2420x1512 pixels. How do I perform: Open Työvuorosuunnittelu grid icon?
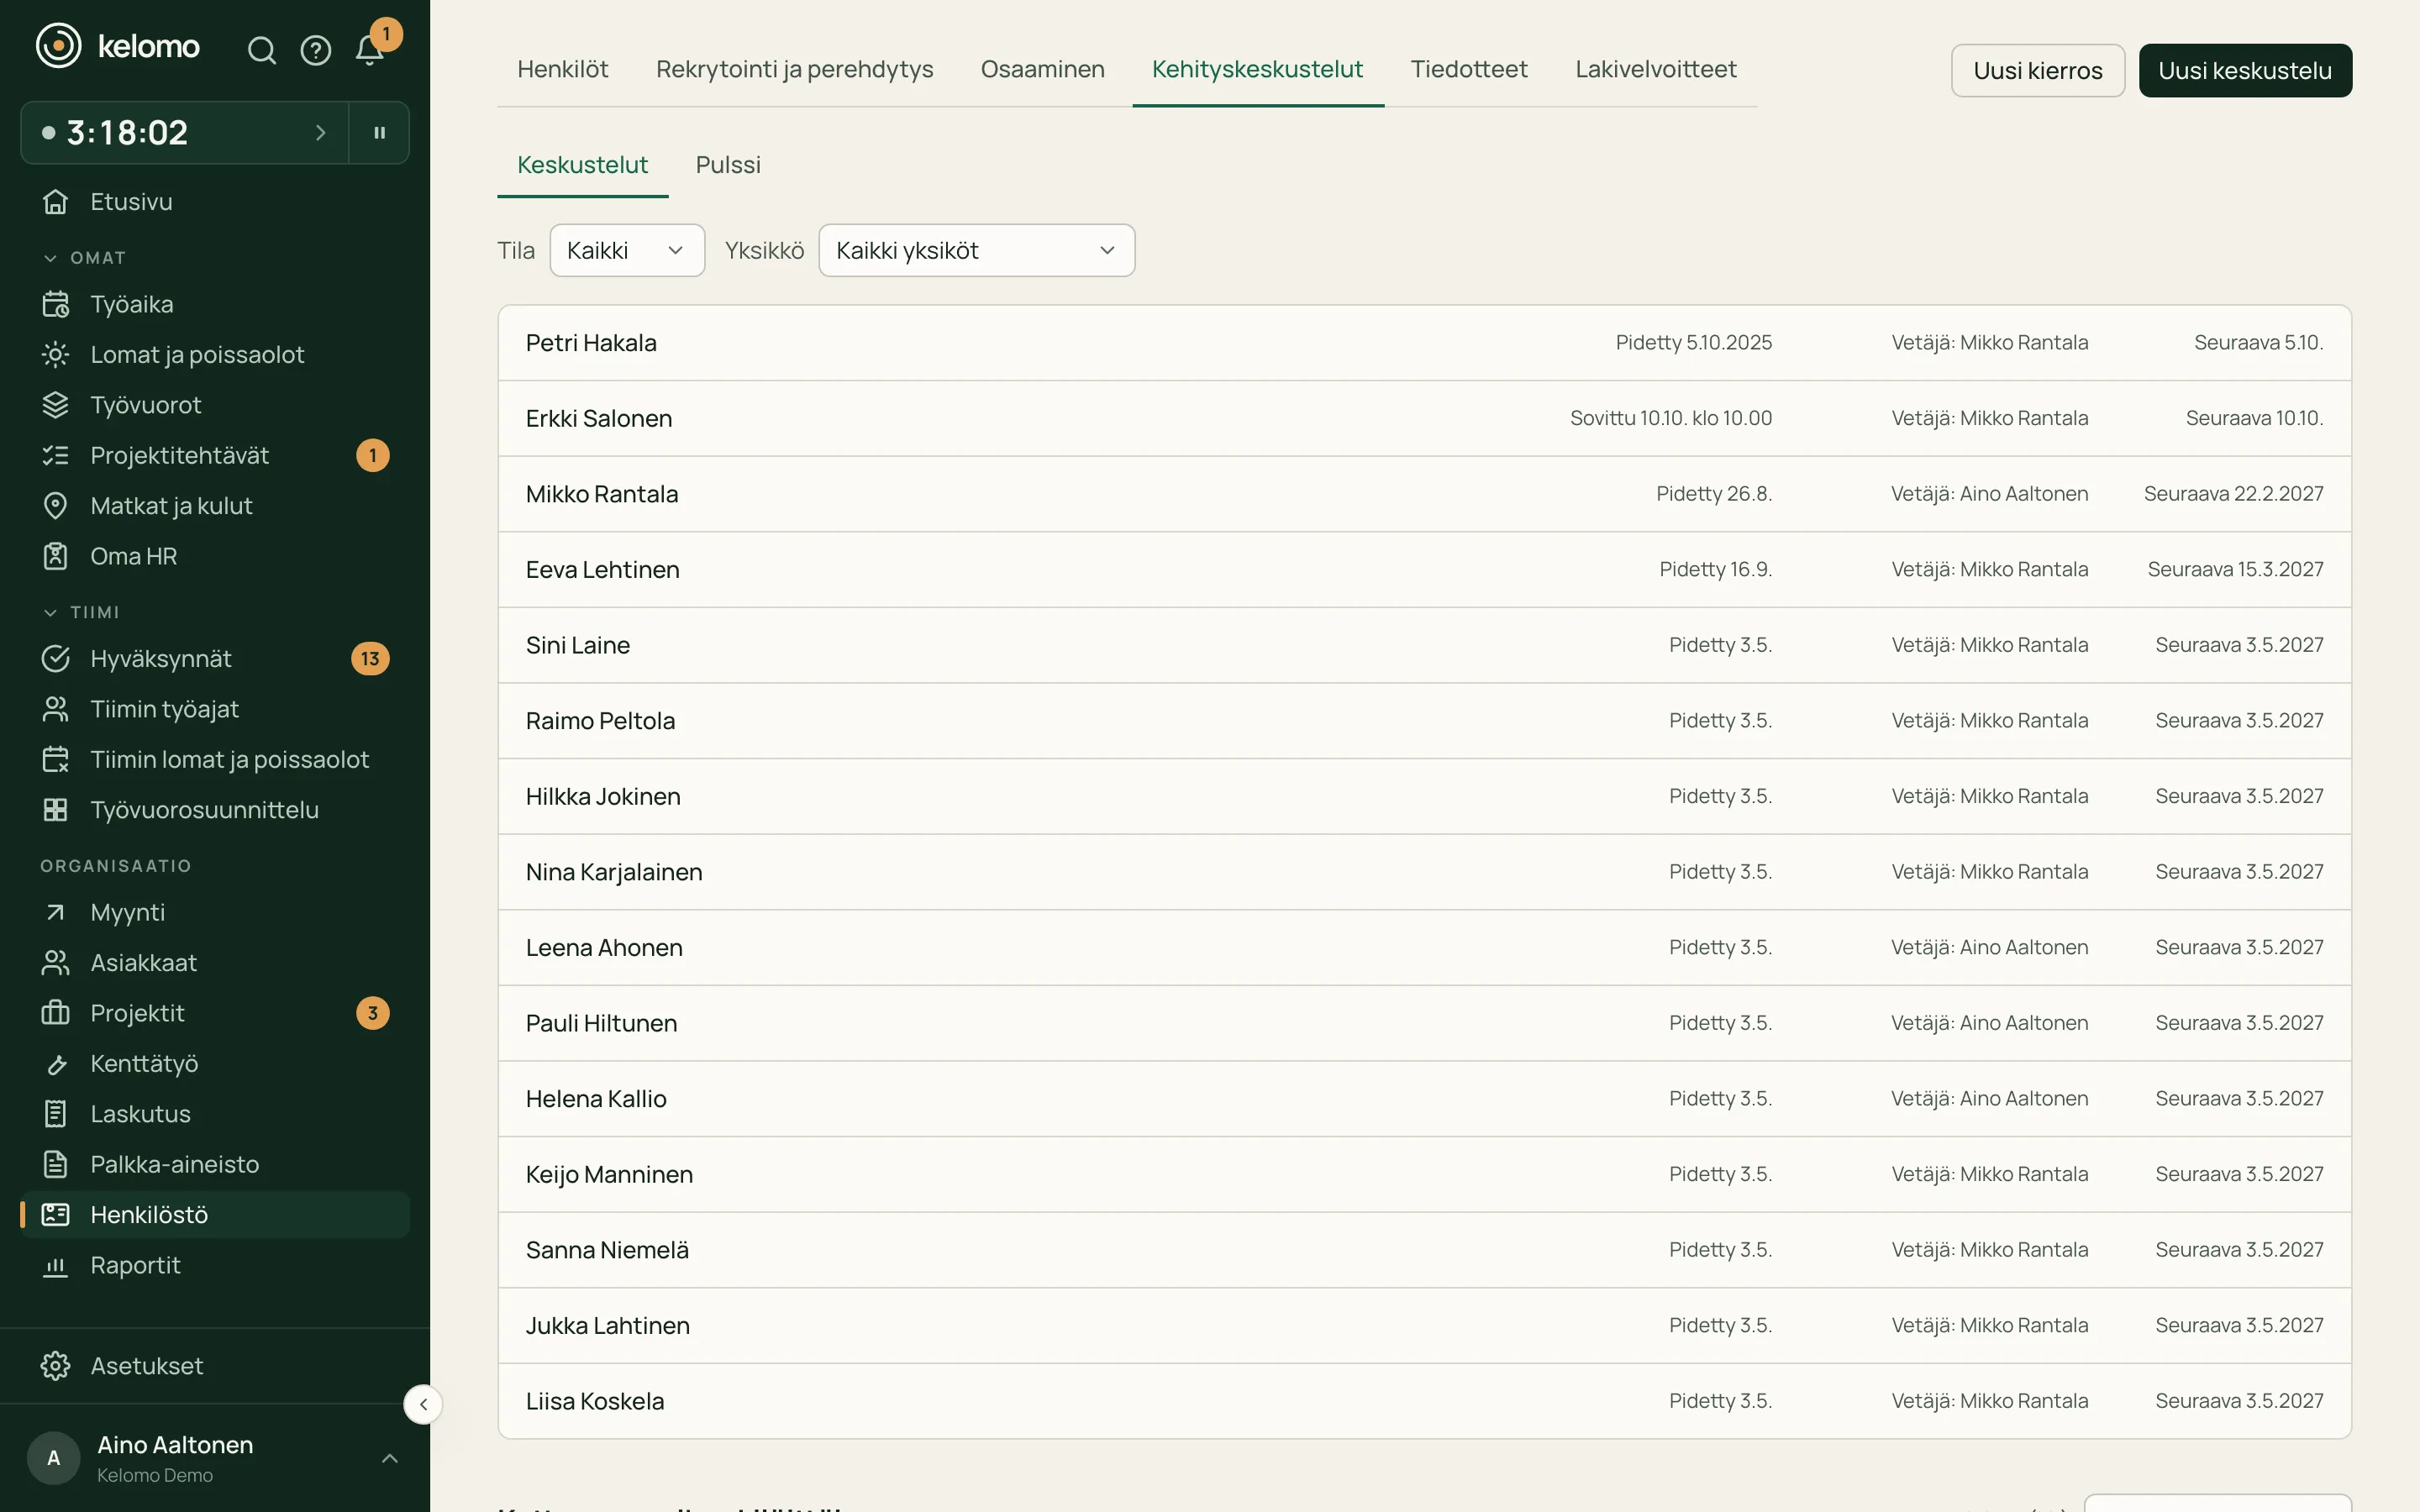pyautogui.click(x=56, y=810)
